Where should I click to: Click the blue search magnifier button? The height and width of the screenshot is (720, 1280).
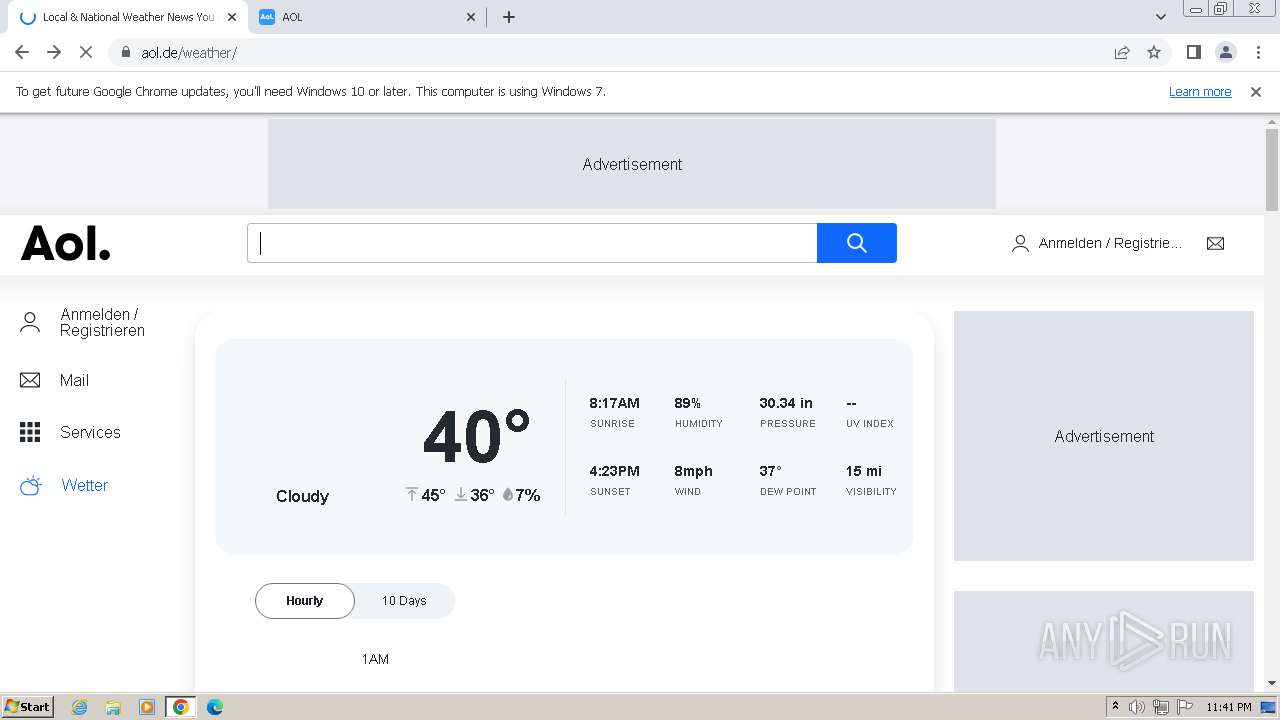(x=857, y=243)
